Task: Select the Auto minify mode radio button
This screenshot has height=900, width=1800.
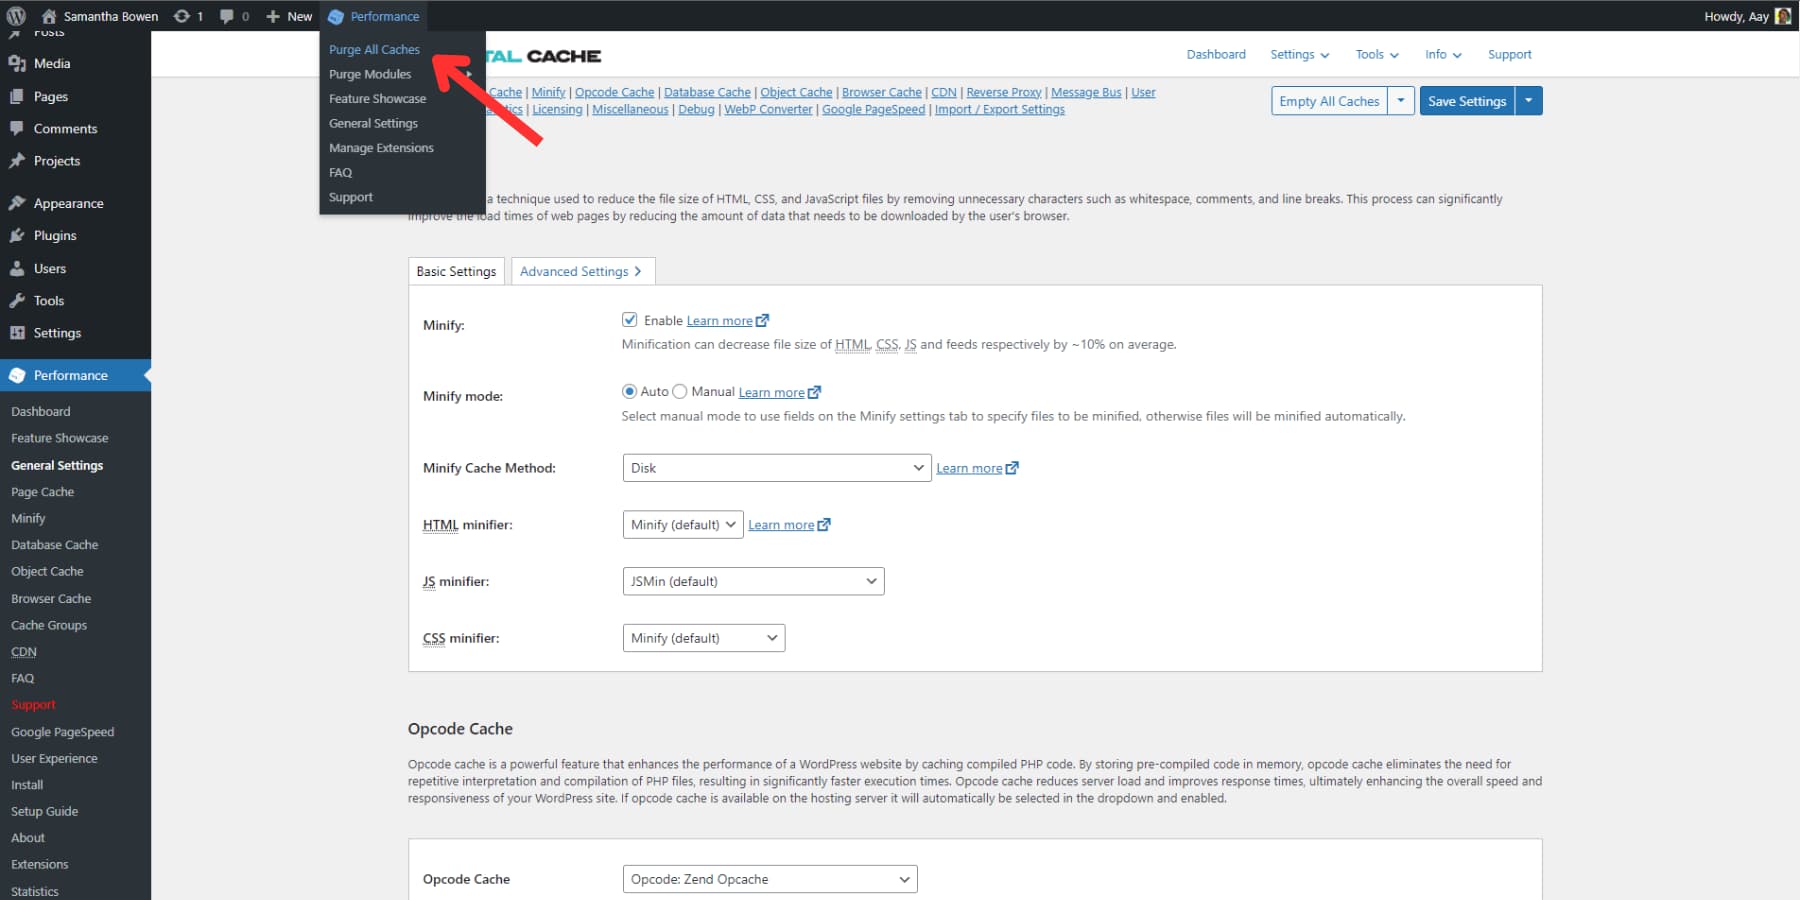Action: coord(630,391)
